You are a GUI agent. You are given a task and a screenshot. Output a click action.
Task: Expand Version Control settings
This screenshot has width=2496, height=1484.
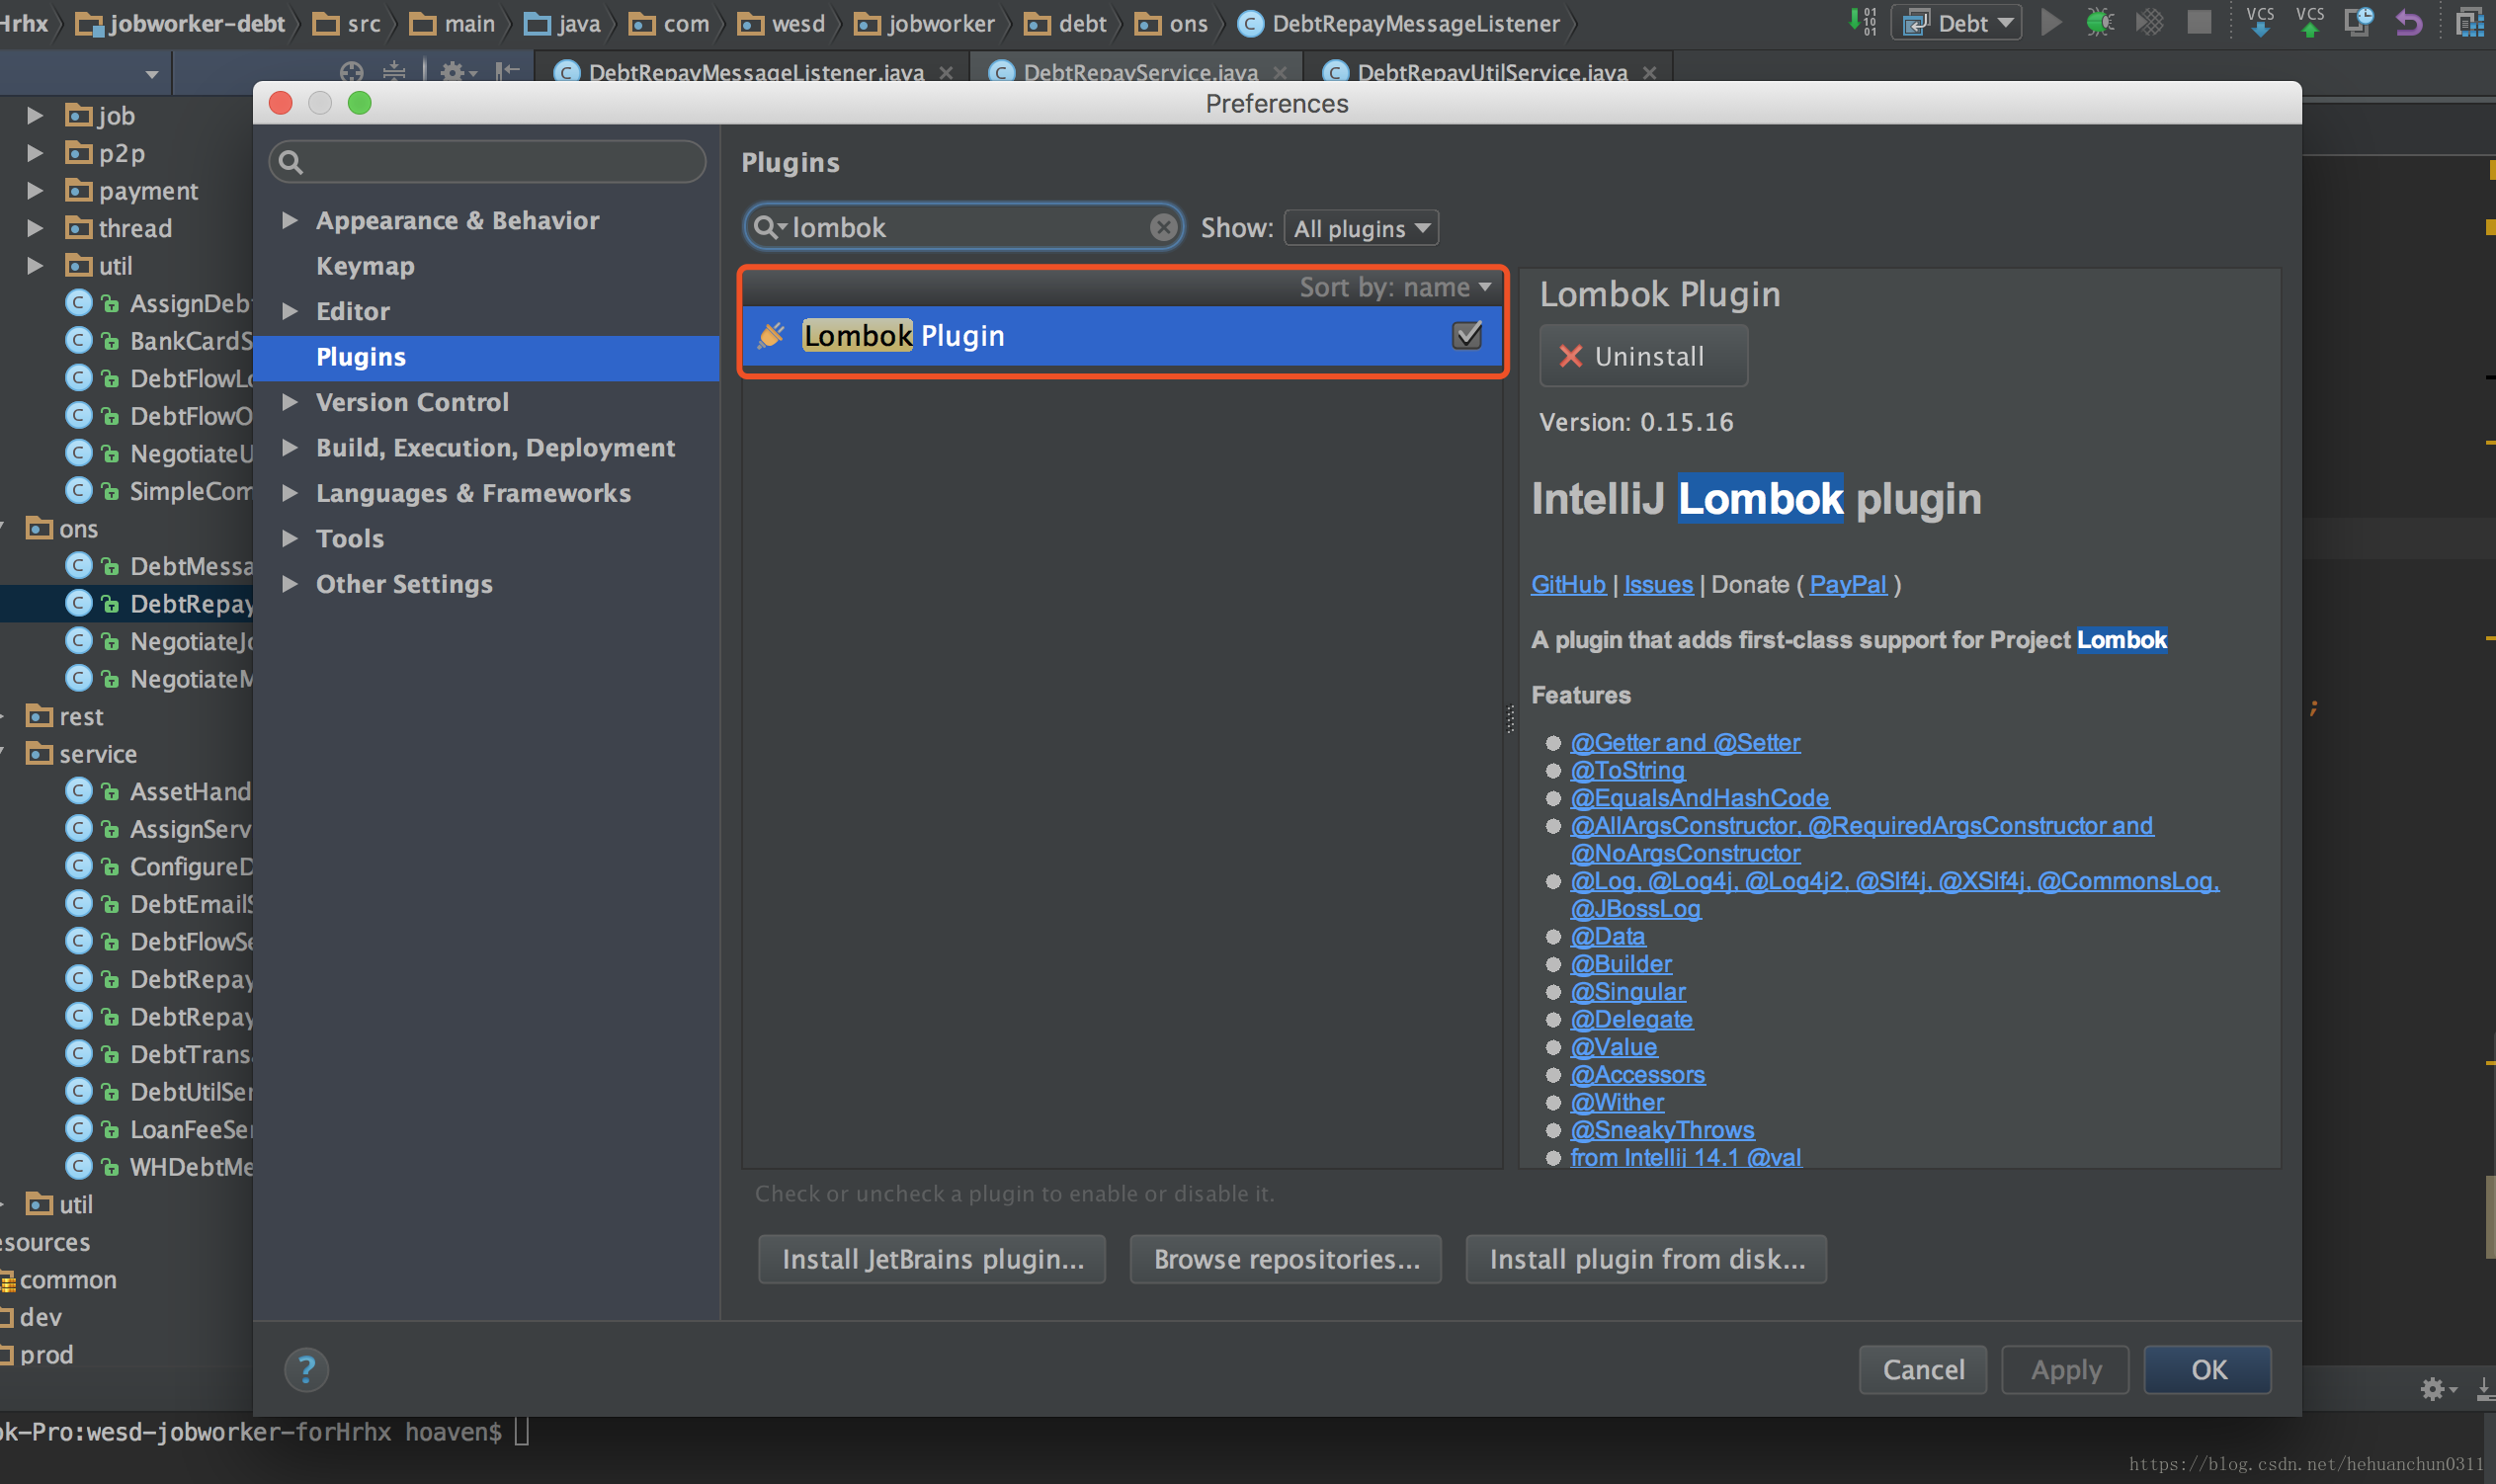[289, 402]
